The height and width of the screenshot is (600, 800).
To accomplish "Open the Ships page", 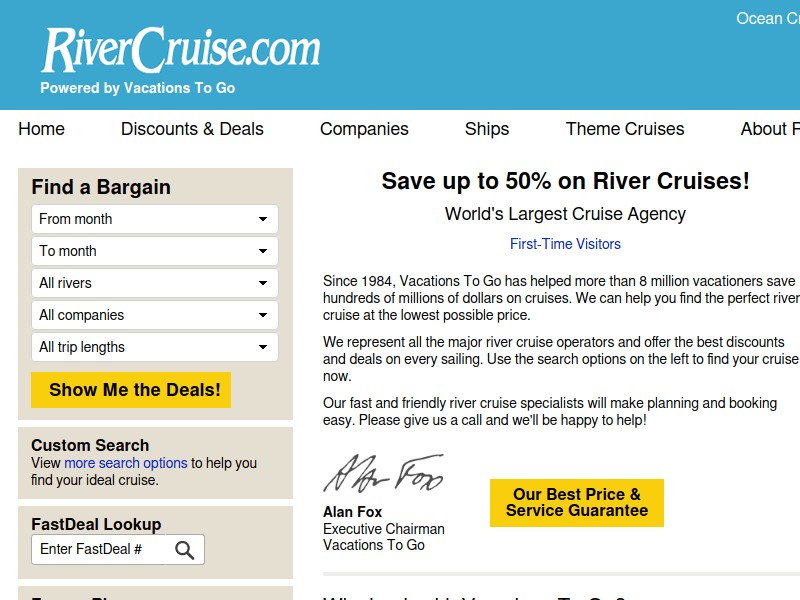I will point(487,129).
